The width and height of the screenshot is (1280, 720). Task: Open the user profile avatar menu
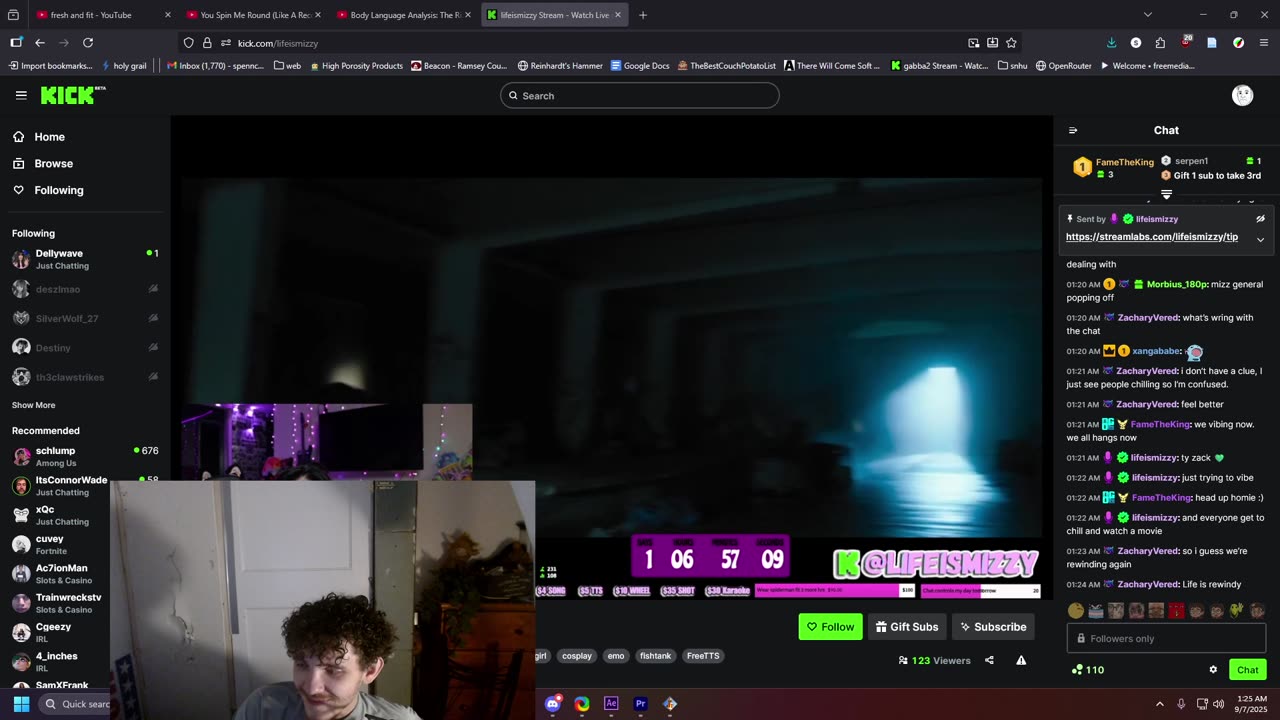pyautogui.click(x=1243, y=95)
